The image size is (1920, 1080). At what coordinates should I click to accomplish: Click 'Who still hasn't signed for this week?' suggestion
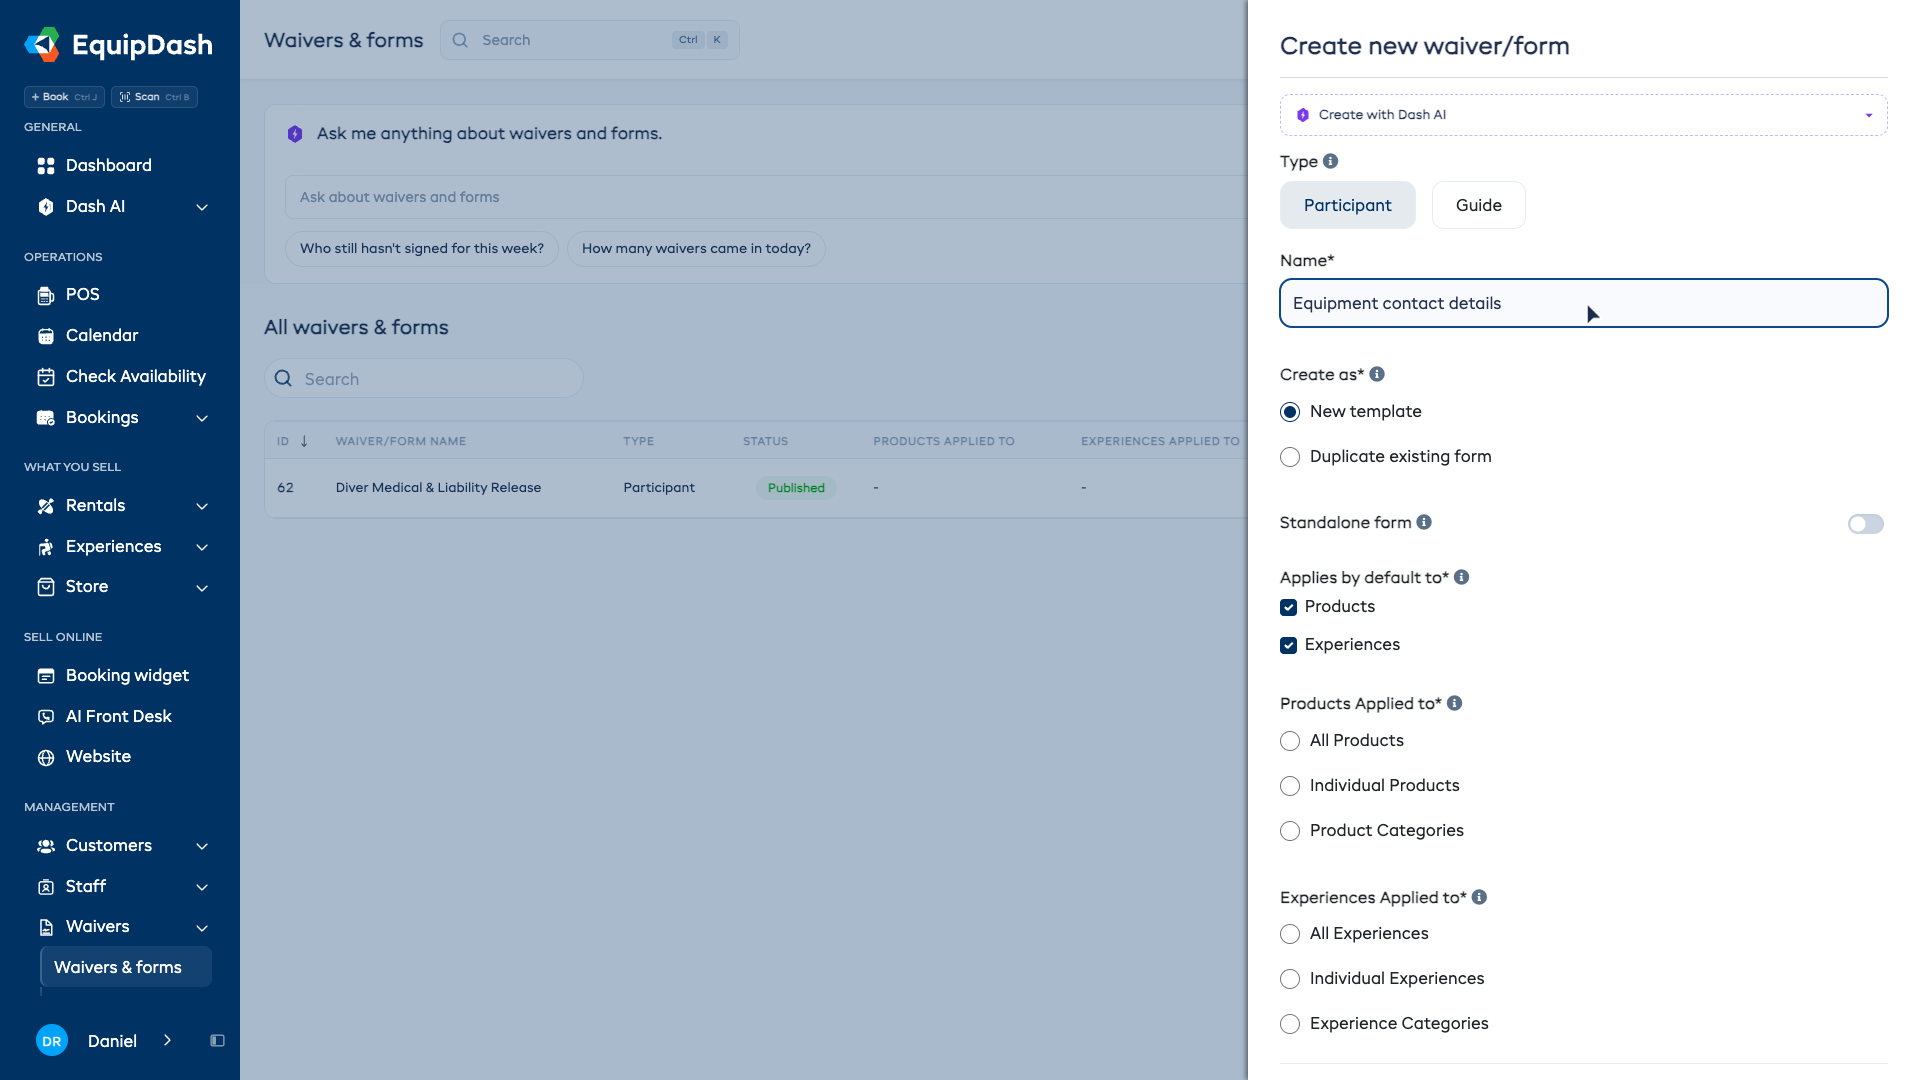tap(422, 249)
